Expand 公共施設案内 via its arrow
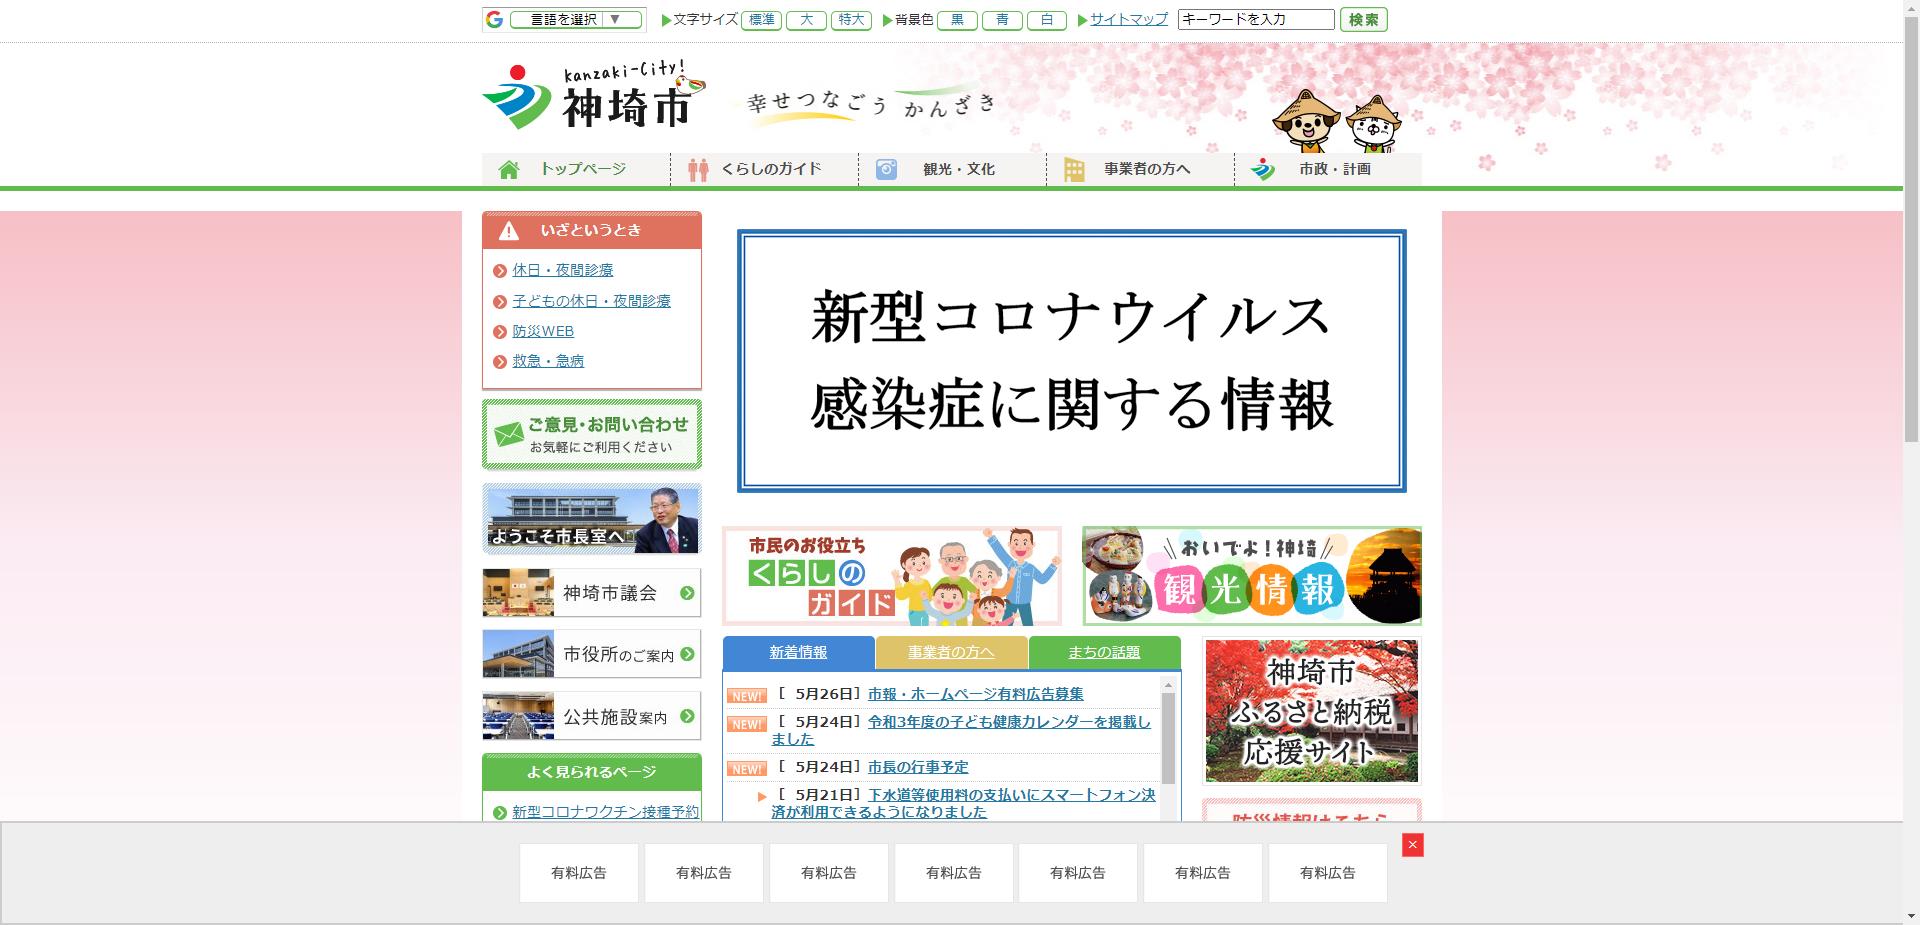1920x925 pixels. pos(686,716)
